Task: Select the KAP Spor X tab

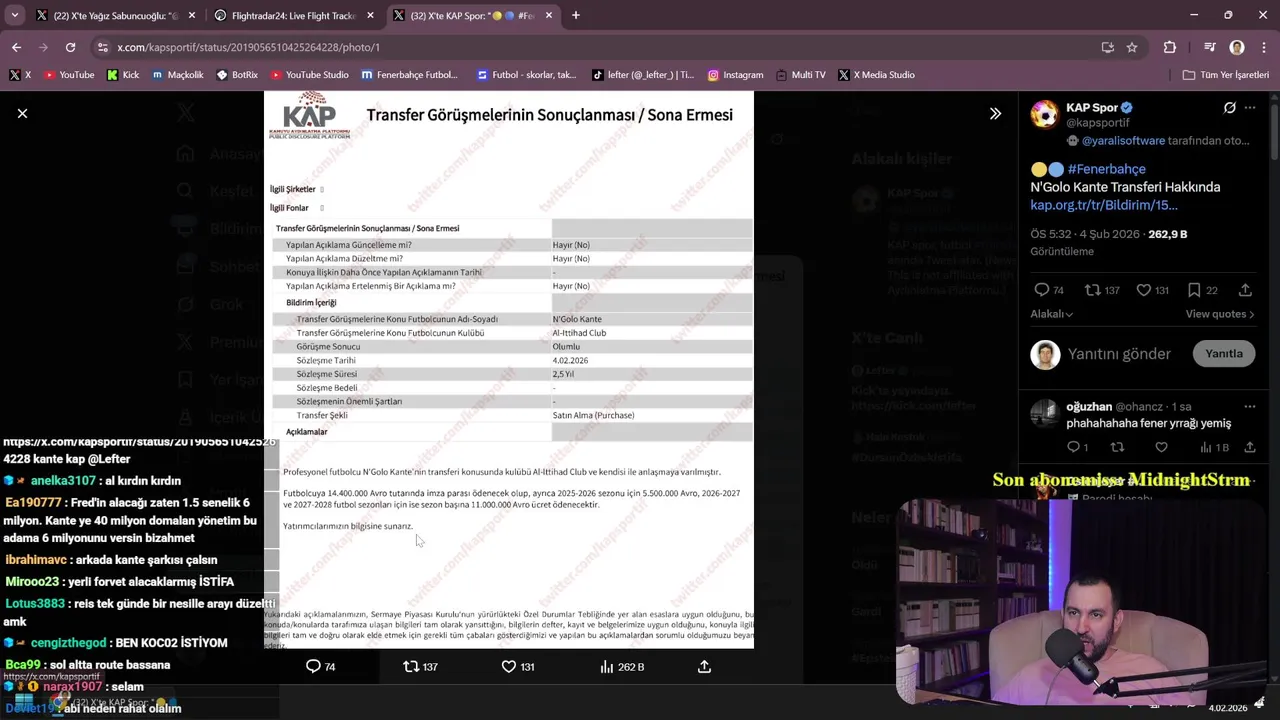Action: coord(470,16)
